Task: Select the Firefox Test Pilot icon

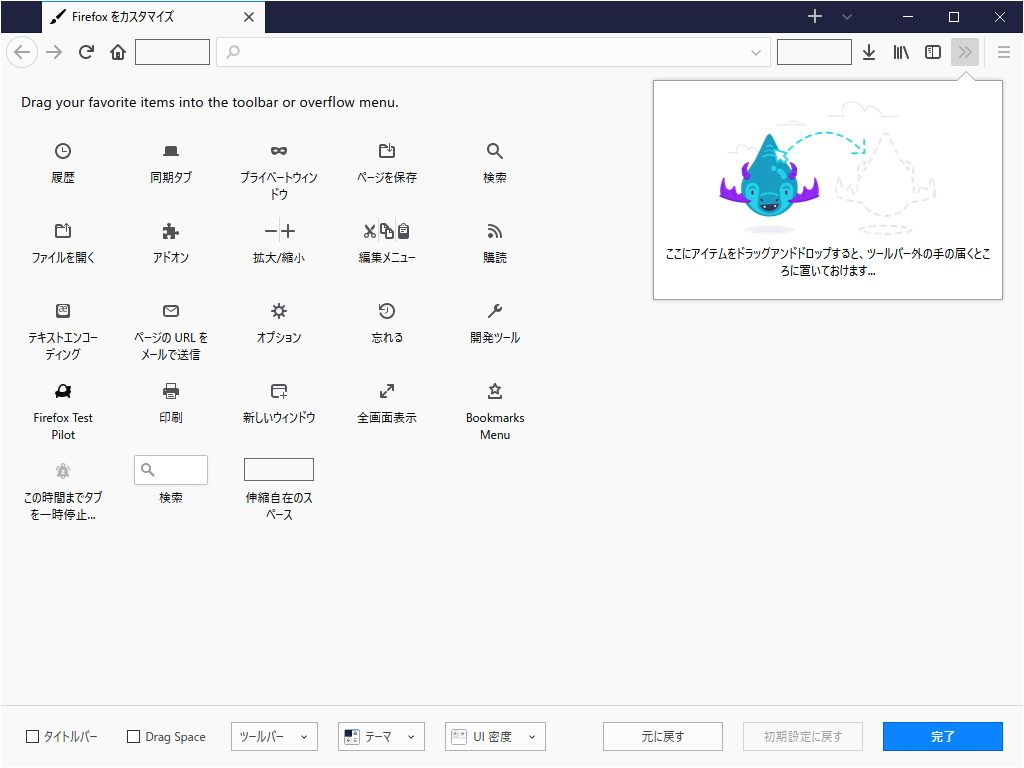Action: tap(63, 391)
